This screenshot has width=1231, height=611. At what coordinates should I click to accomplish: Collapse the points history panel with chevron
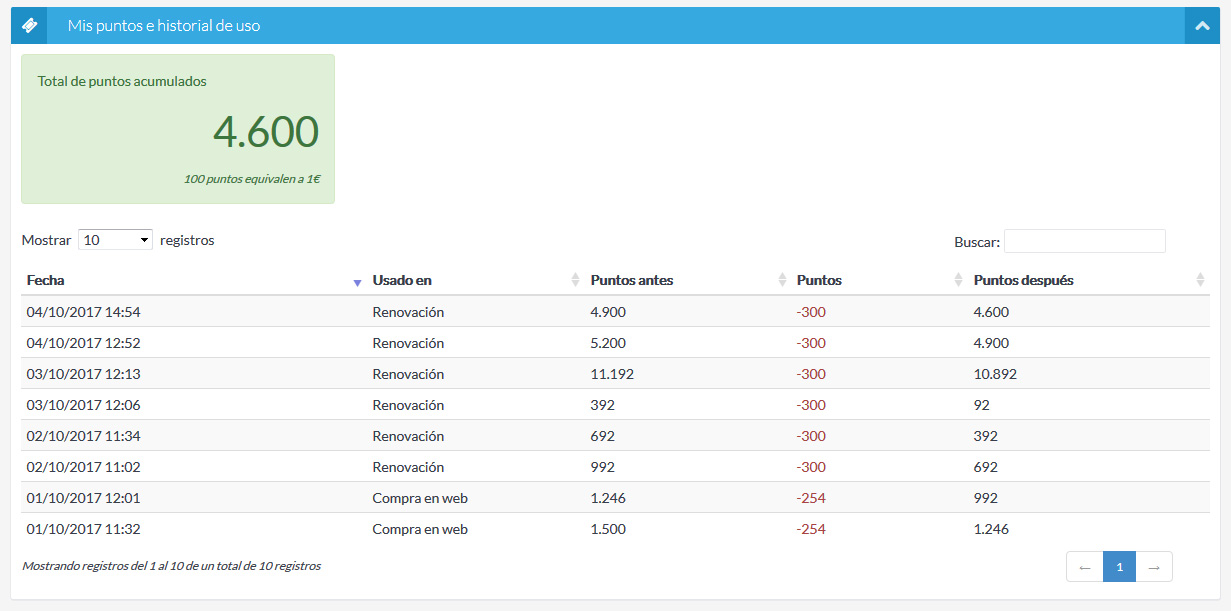(1202, 26)
